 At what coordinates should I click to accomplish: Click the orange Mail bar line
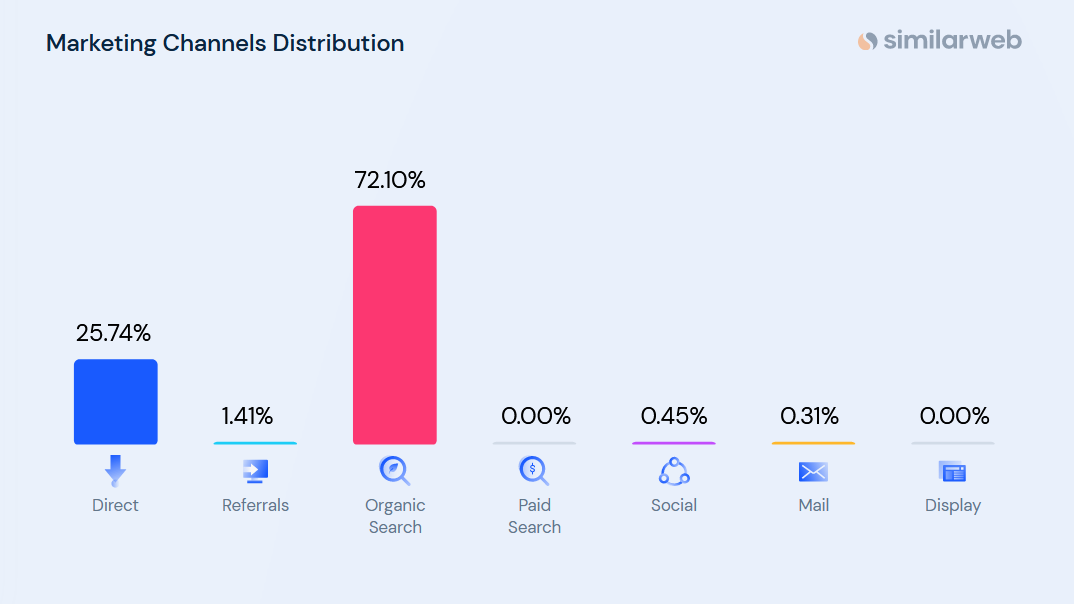(x=813, y=443)
